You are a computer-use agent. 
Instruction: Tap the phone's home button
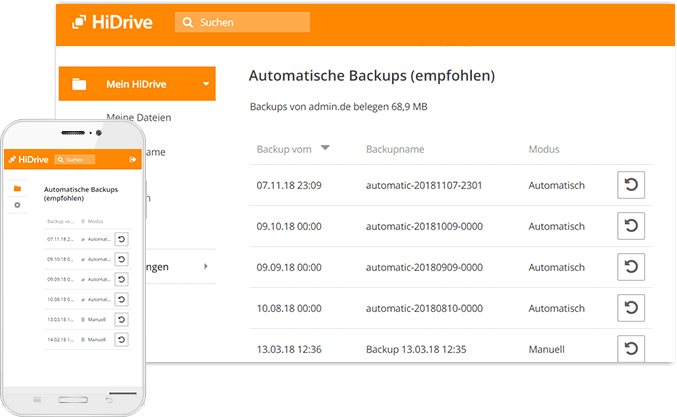coord(73,400)
